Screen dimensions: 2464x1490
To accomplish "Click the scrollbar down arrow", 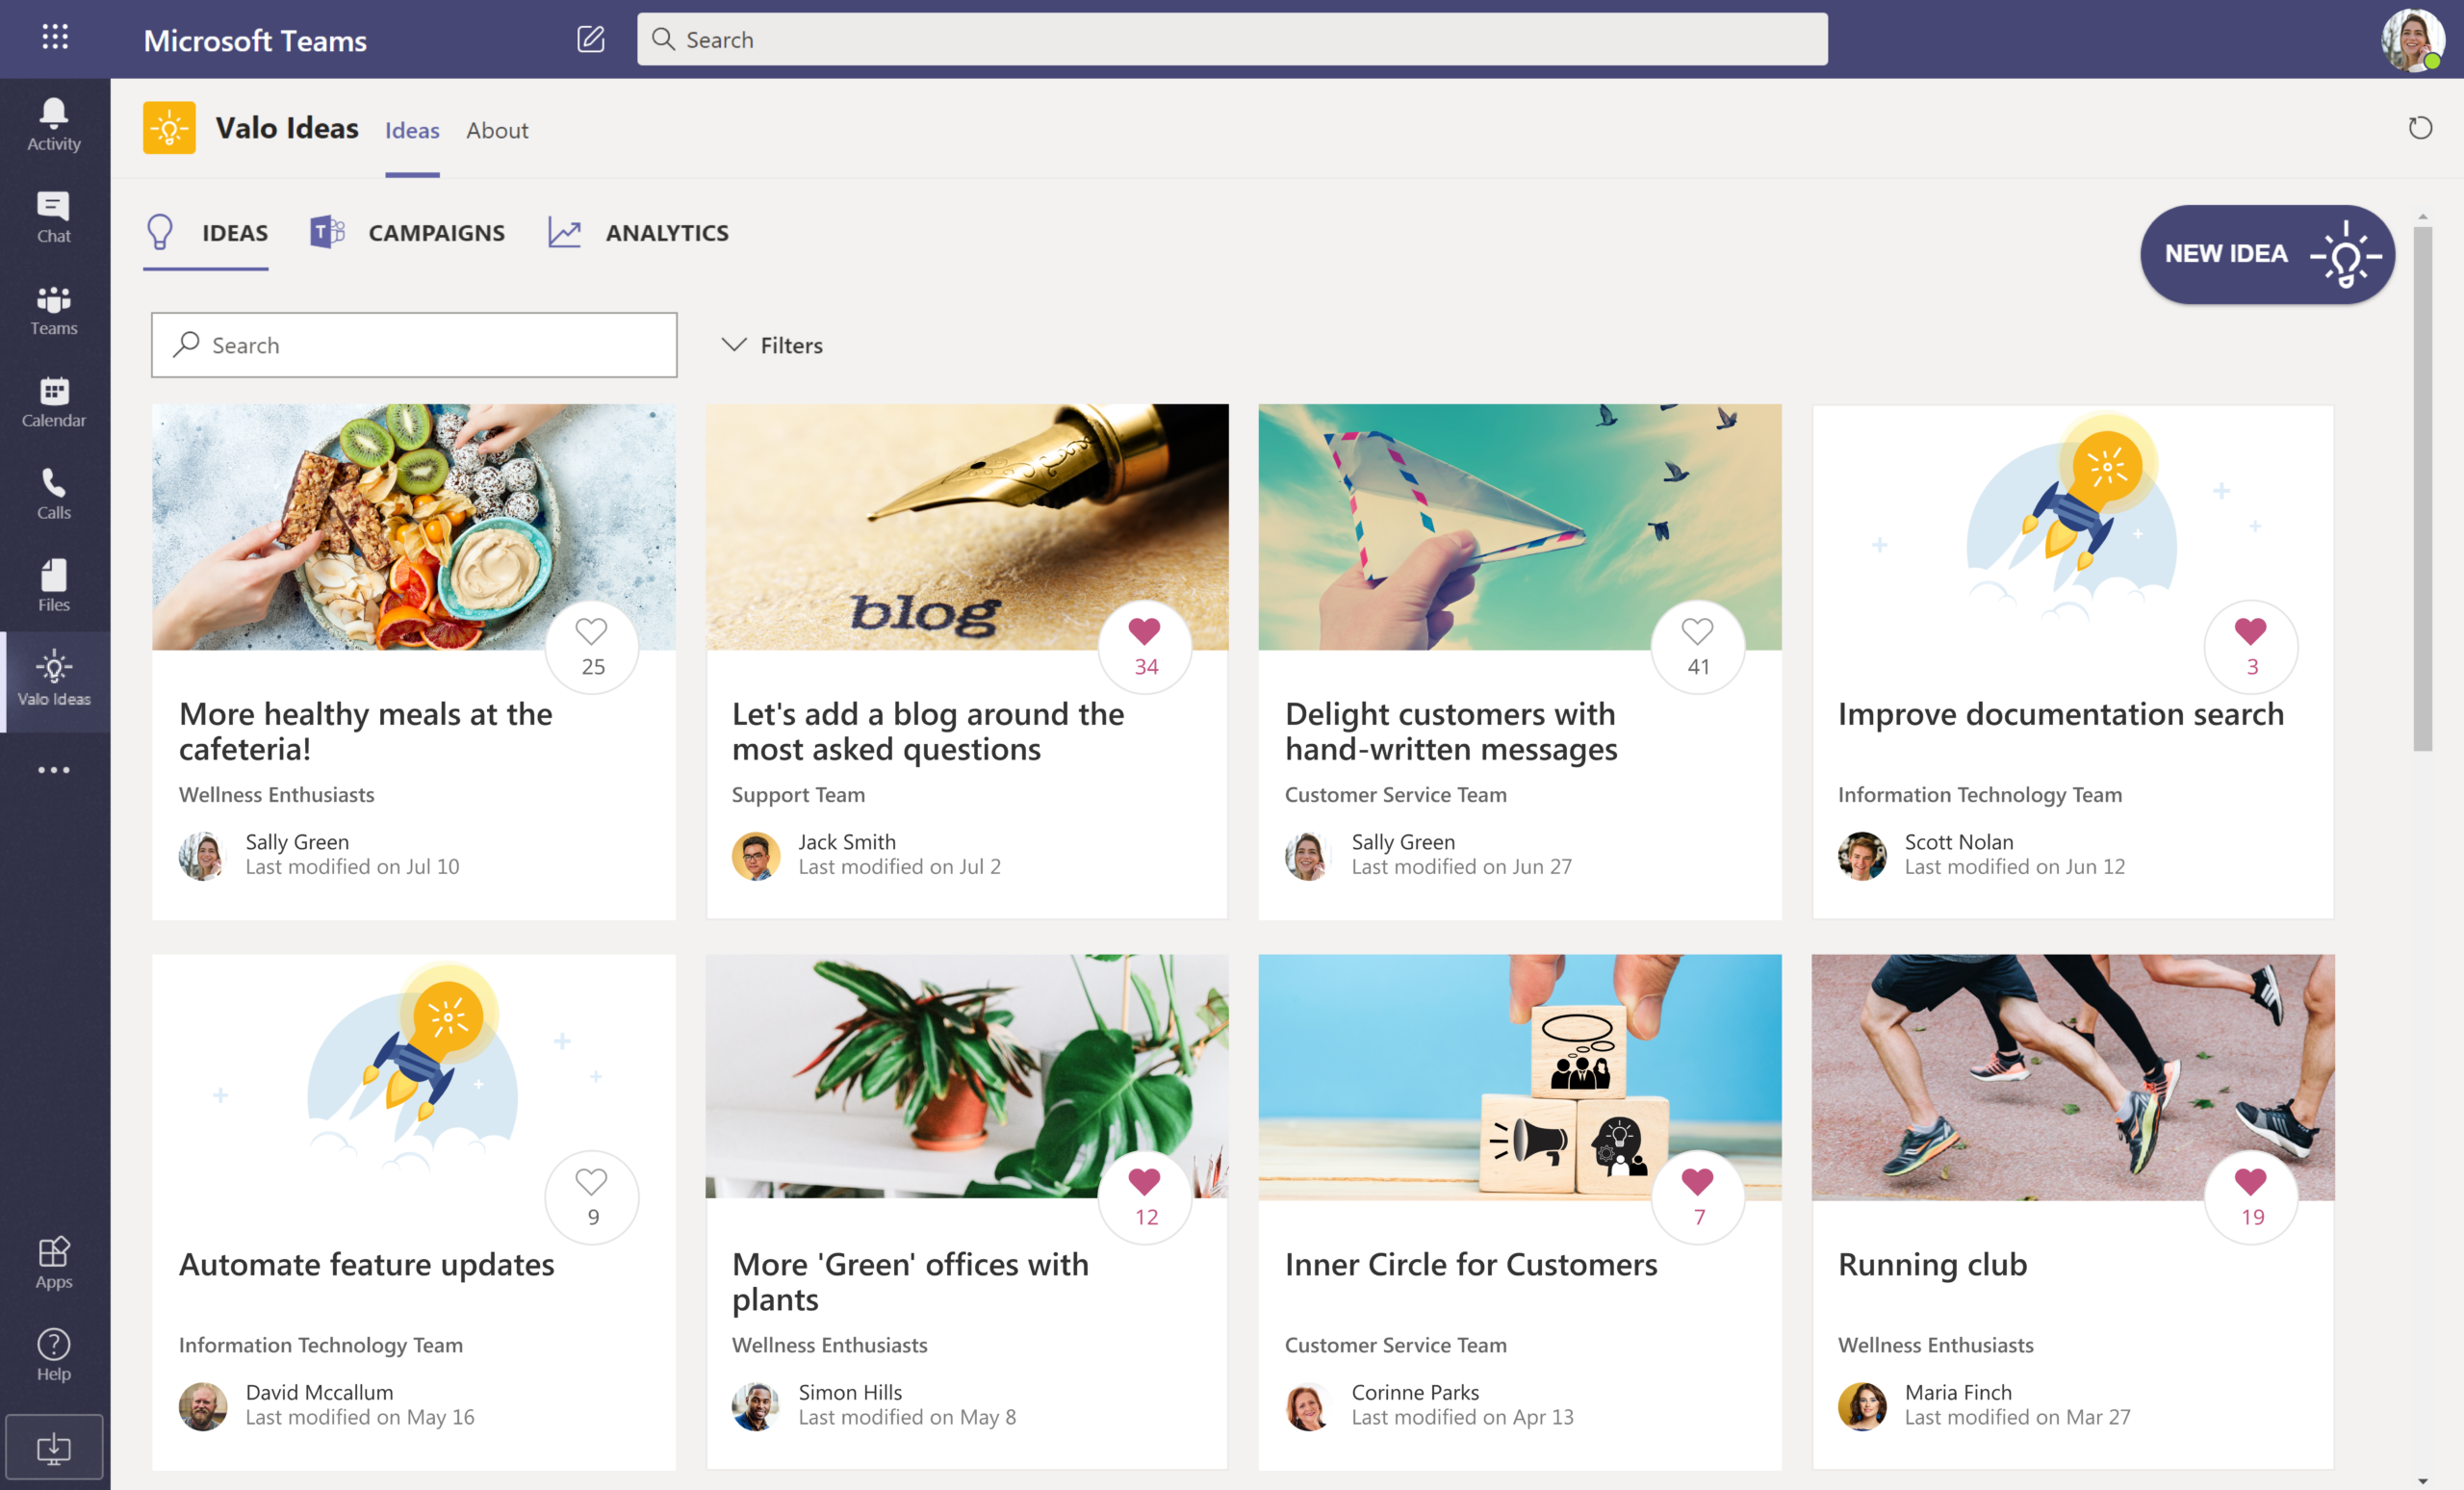I will point(2422,1481).
